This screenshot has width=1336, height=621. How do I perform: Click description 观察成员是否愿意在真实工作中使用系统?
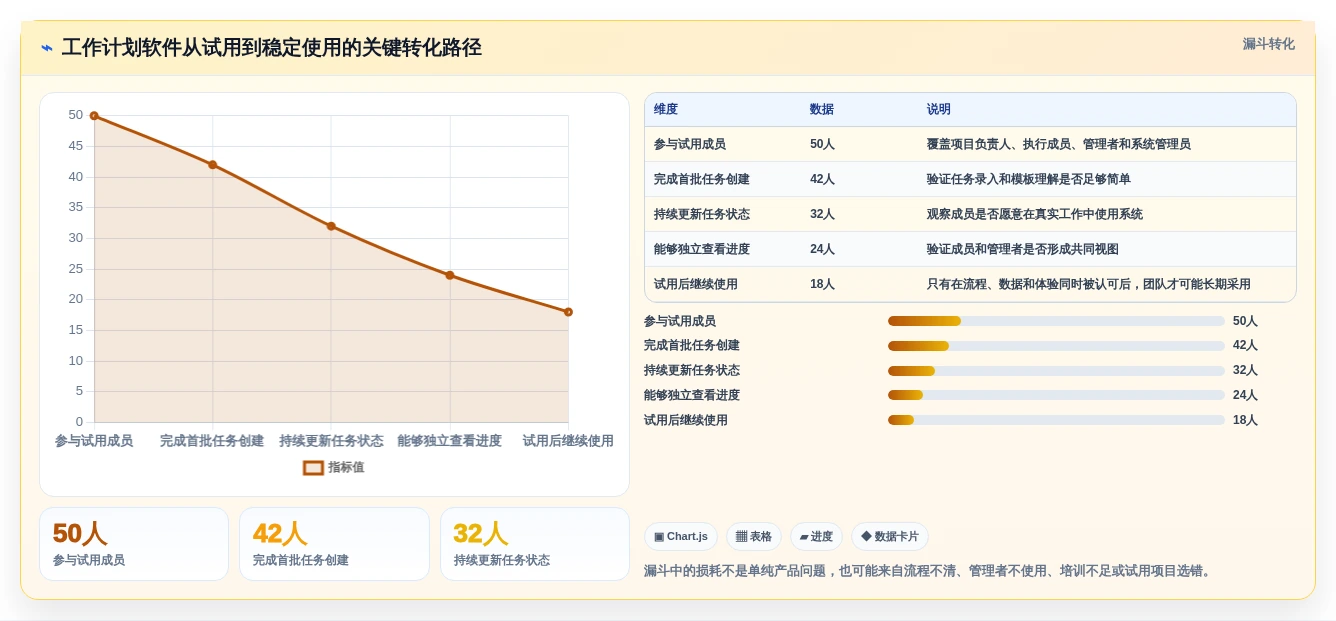[x=1035, y=214]
